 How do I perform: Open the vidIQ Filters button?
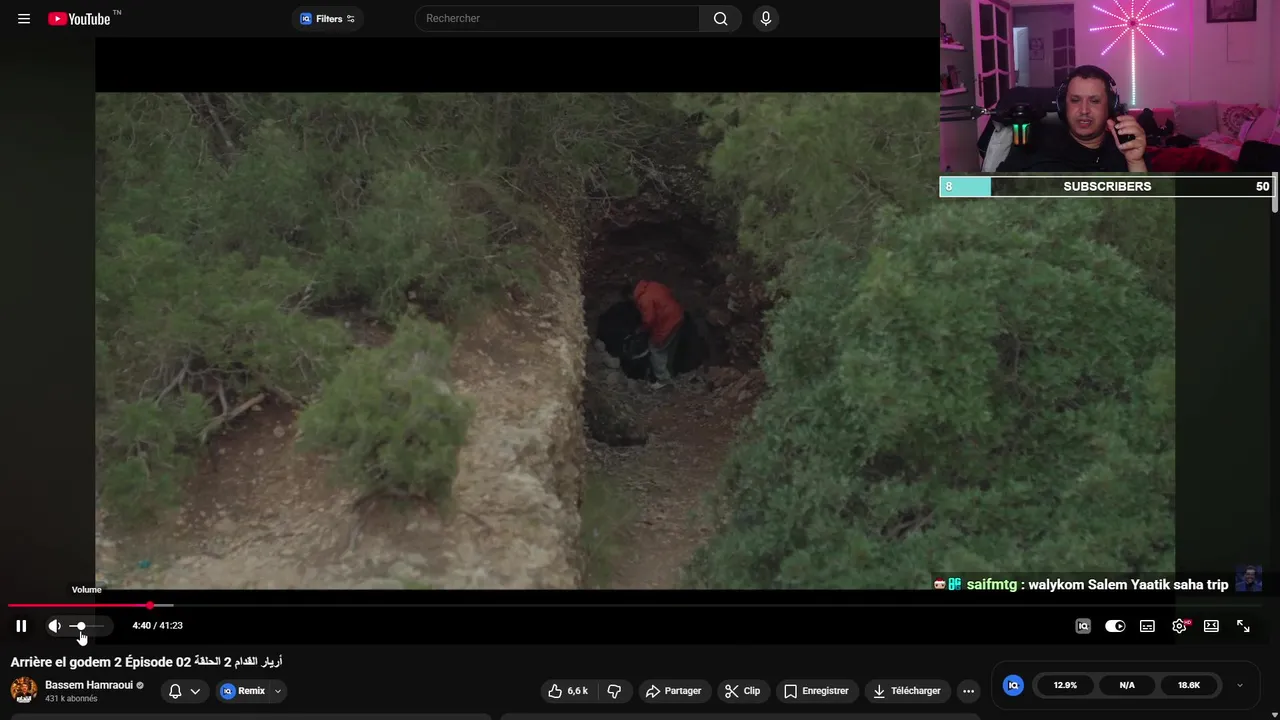tap(328, 19)
